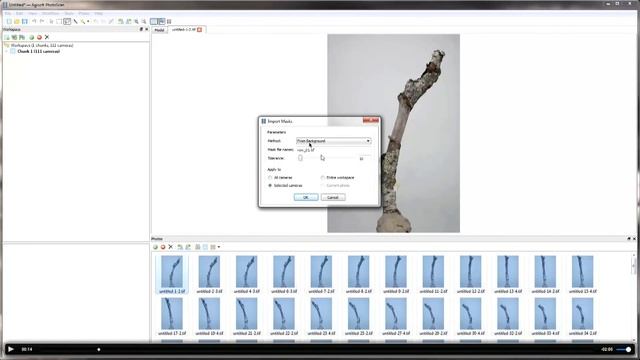Open the File menu
Screen dimensions: 640x360
point(8,13)
